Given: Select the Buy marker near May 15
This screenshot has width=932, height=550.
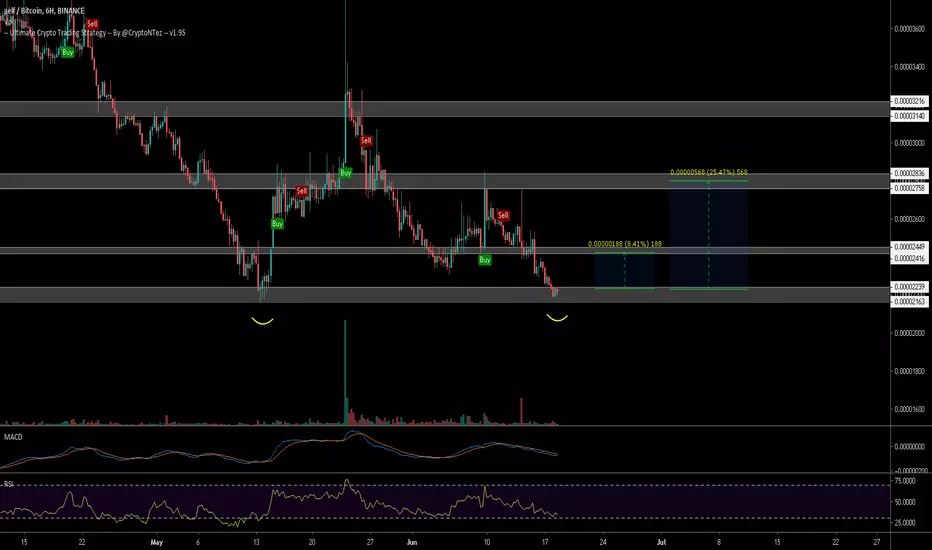Looking at the screenshot, I should click(277, 224).
